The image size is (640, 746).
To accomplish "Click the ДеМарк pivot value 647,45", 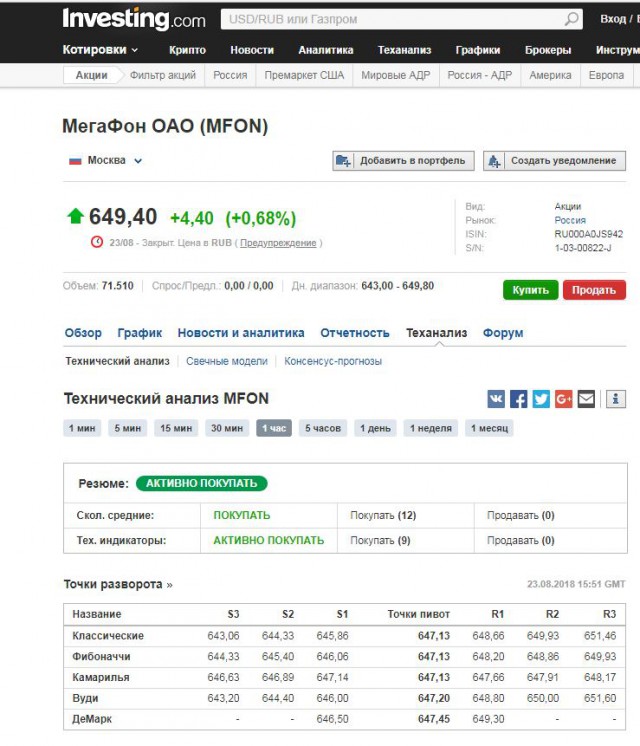I will 434,719.
